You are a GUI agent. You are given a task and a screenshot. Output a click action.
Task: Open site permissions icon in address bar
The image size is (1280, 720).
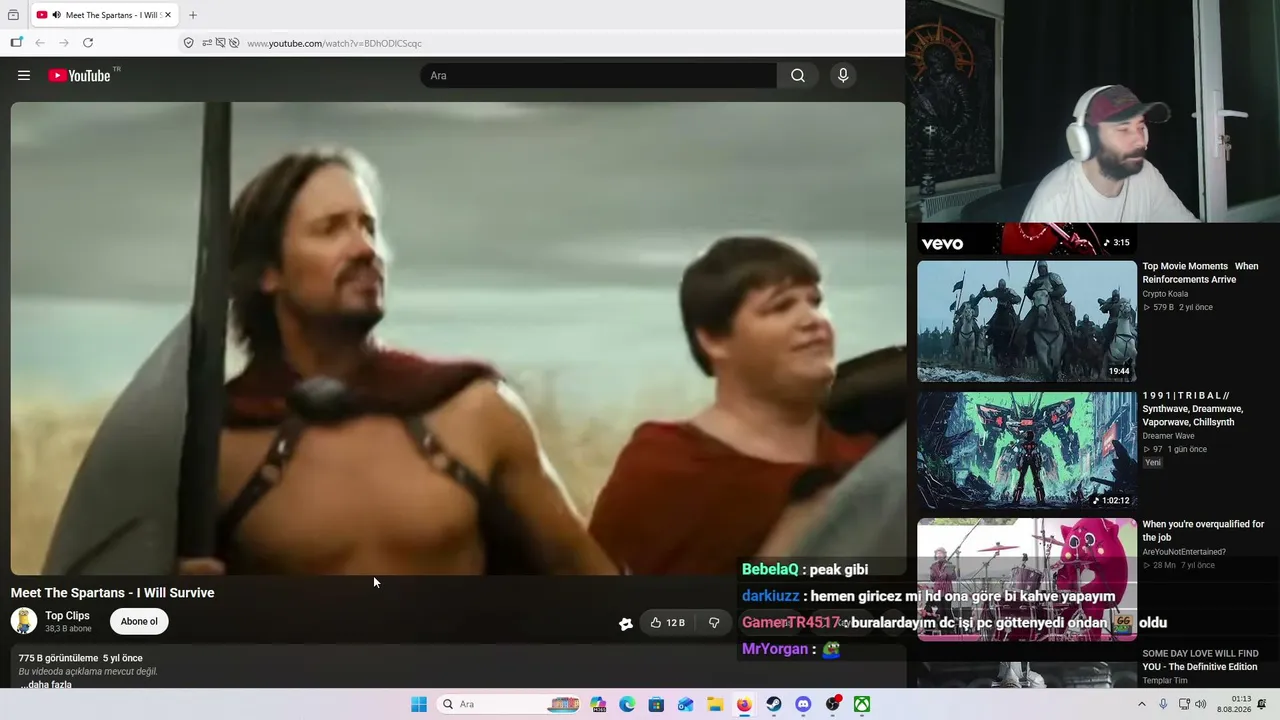point(207,43)
